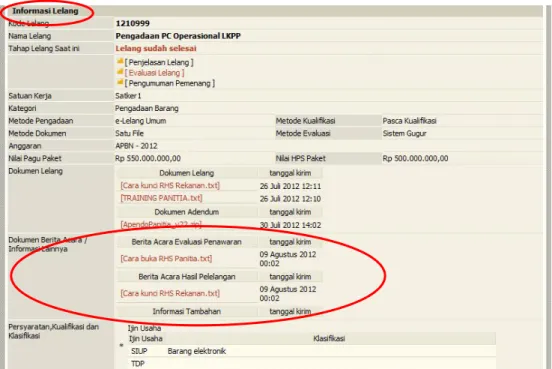Open the Evaluasi Lelang link
Screen dimensions: 552x369
click(x=155, y=73)
